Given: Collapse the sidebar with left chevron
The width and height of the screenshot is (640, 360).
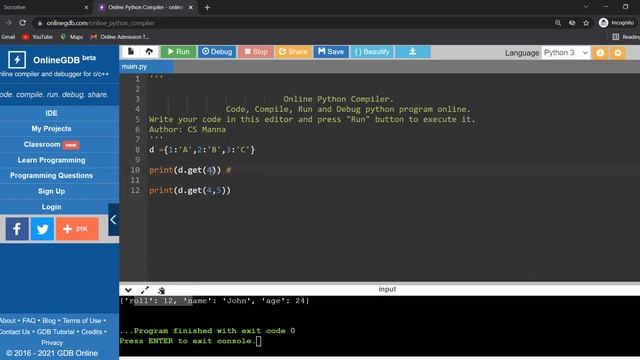Looking at the screenshot, I should (113, 220).
